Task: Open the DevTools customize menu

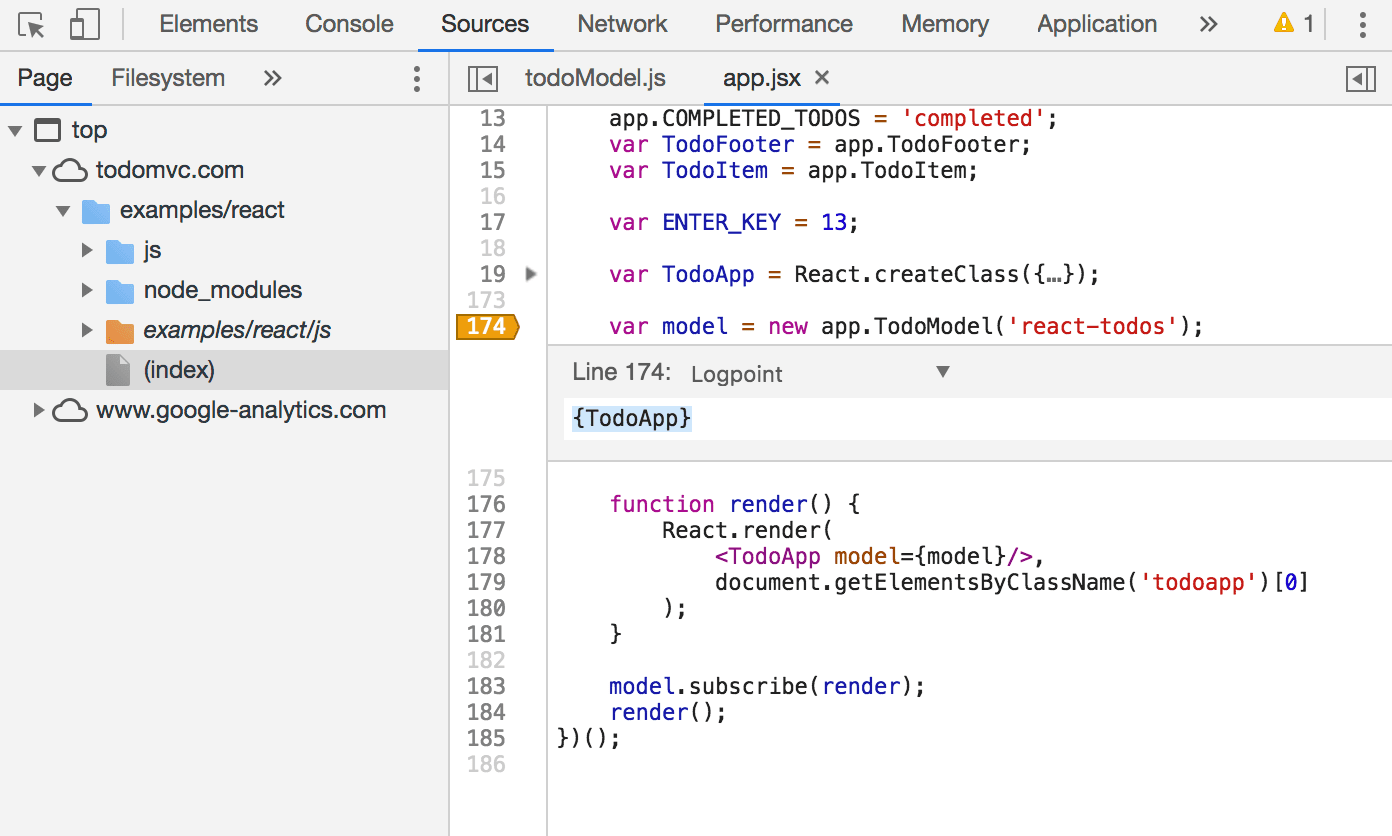Action: click(x=1362, y=23)
